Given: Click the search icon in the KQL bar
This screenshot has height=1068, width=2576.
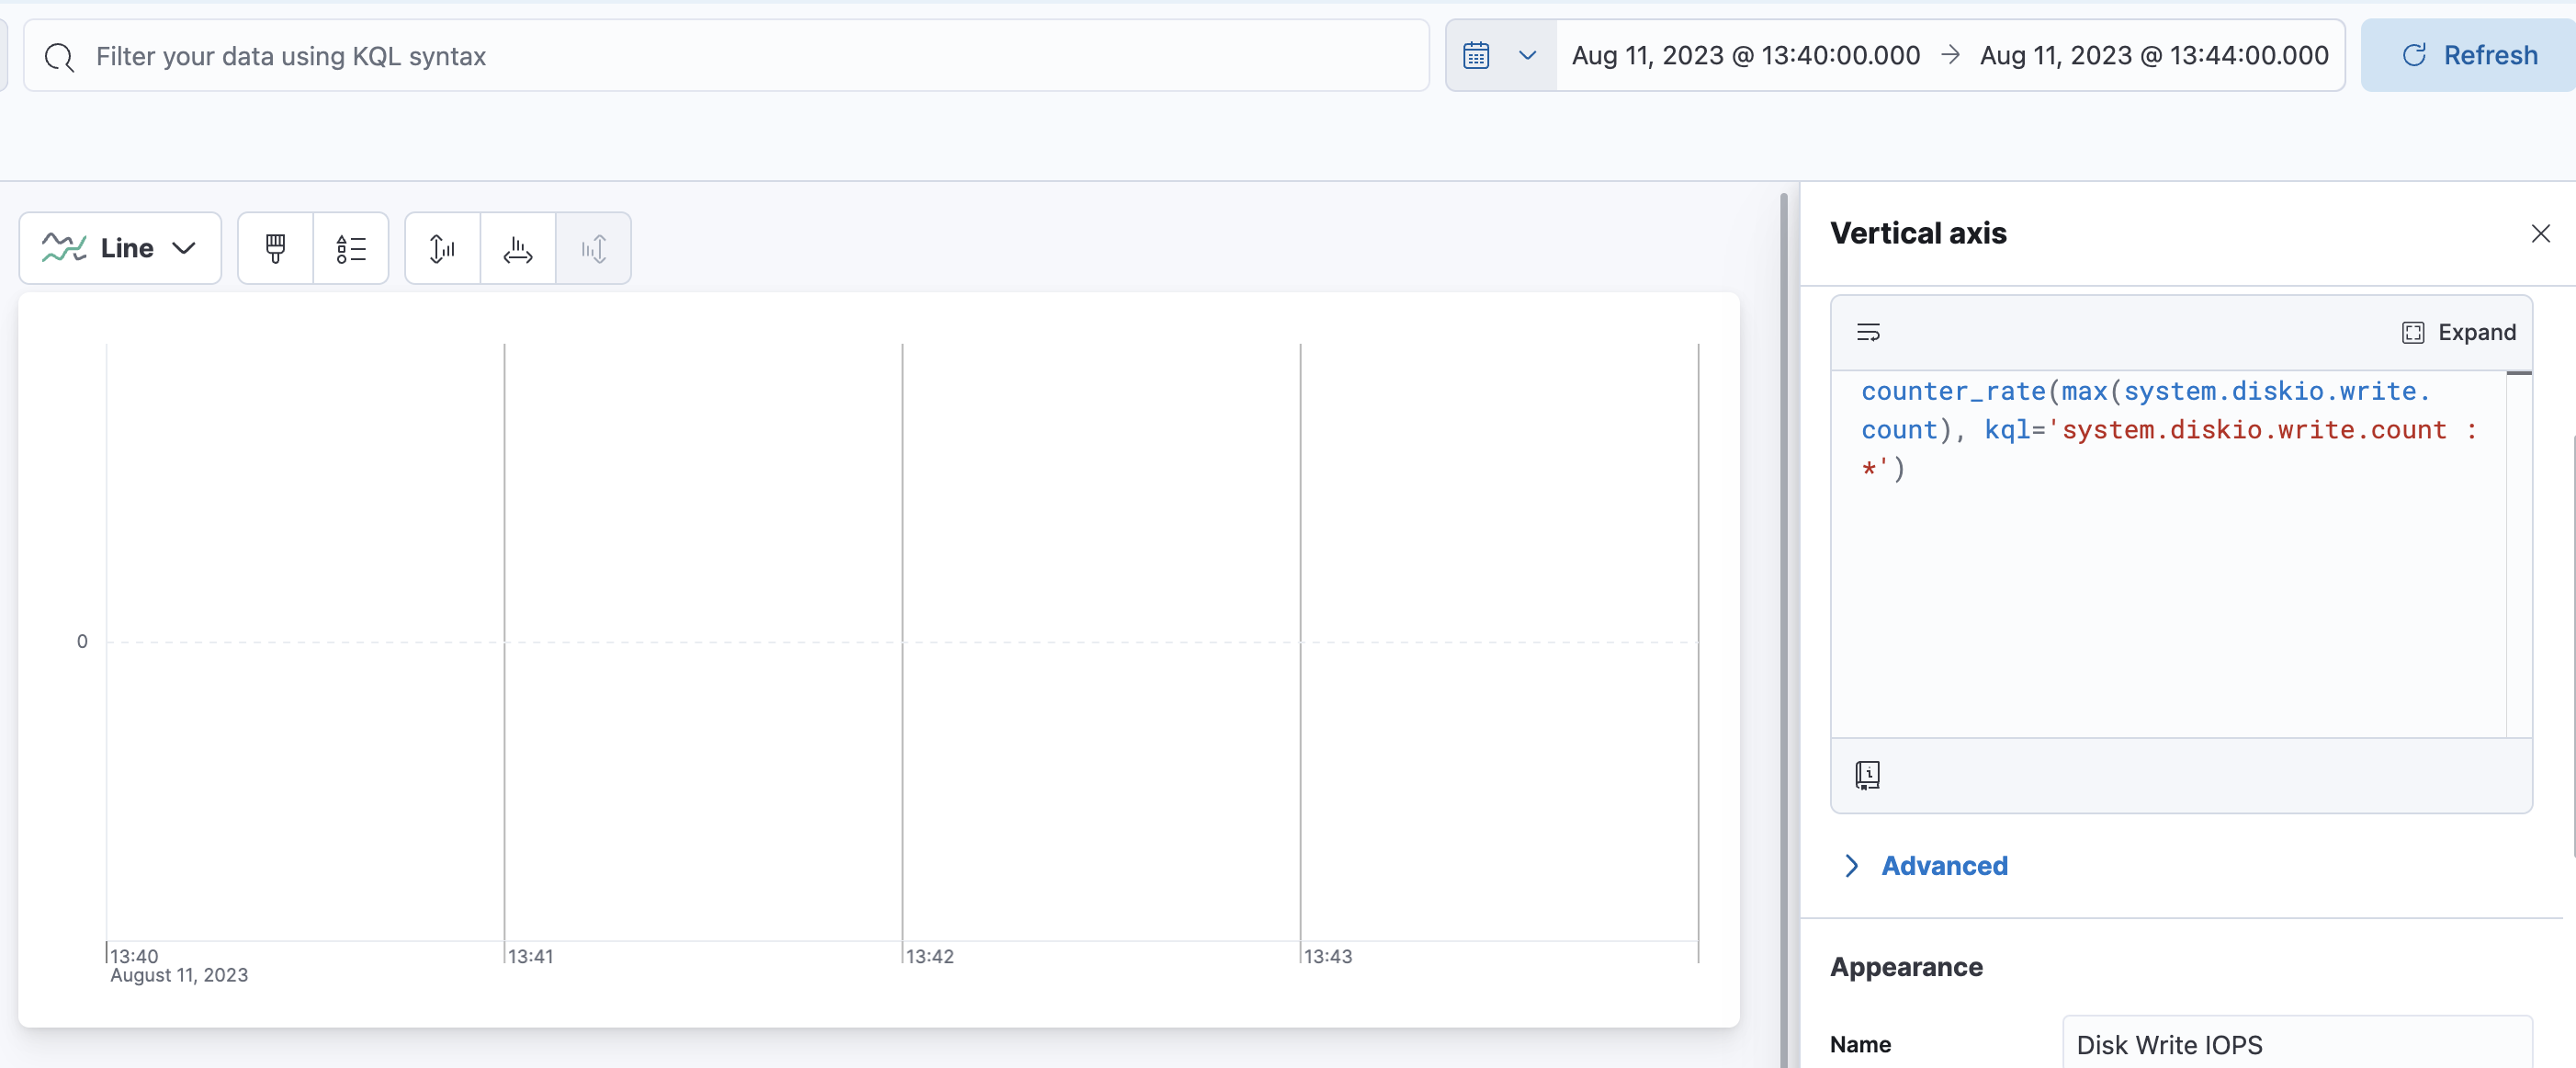Looking at the screenshot, I should [x=59, y=57].
